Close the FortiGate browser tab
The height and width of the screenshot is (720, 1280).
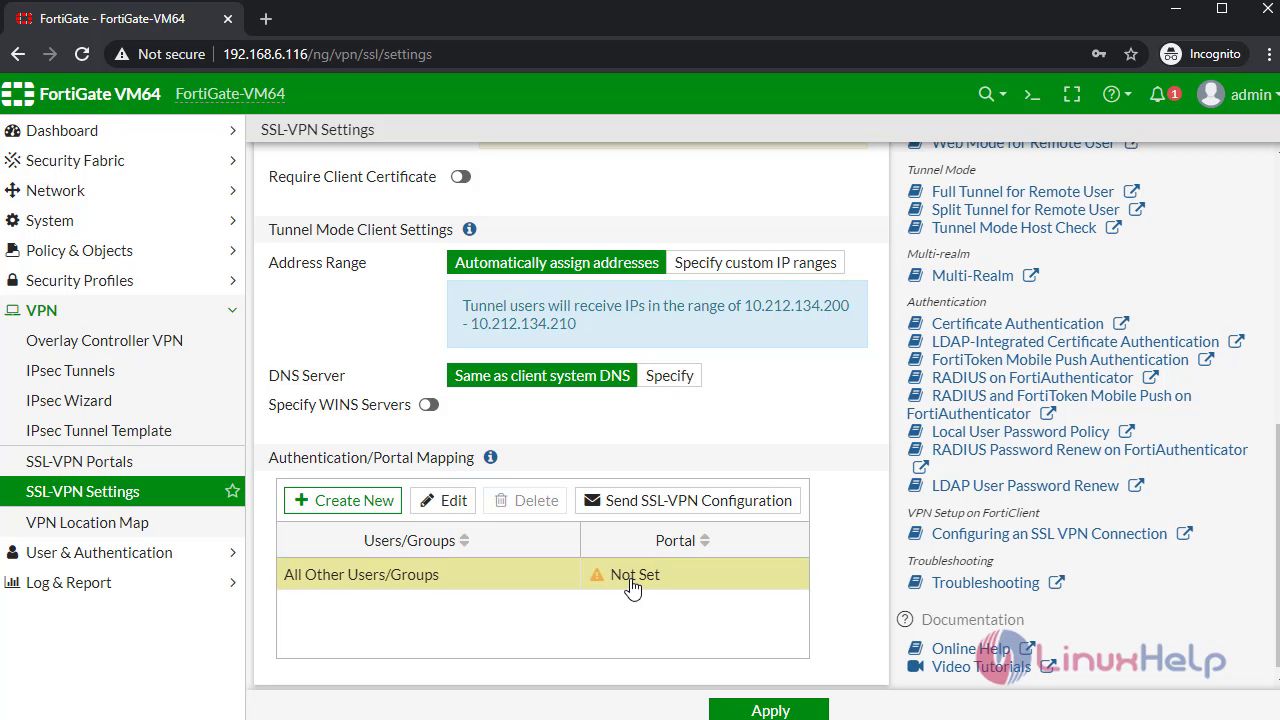tap(228, 19)
